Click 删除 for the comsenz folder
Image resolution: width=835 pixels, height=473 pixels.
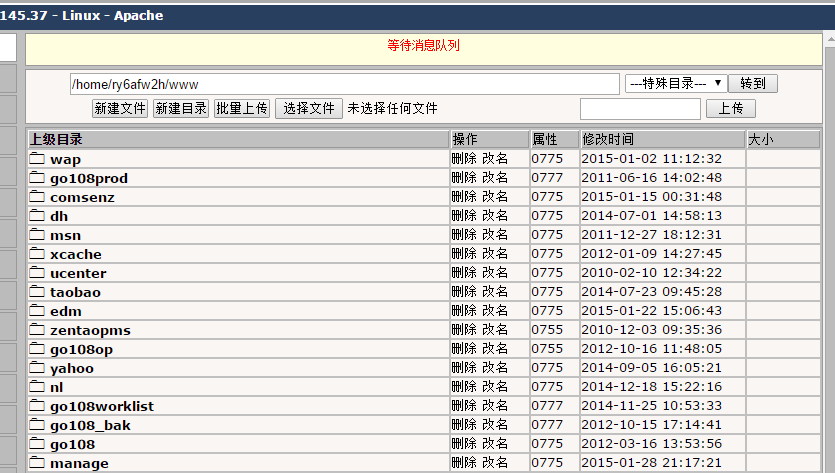pyautogui.click(x=464, y=197)
